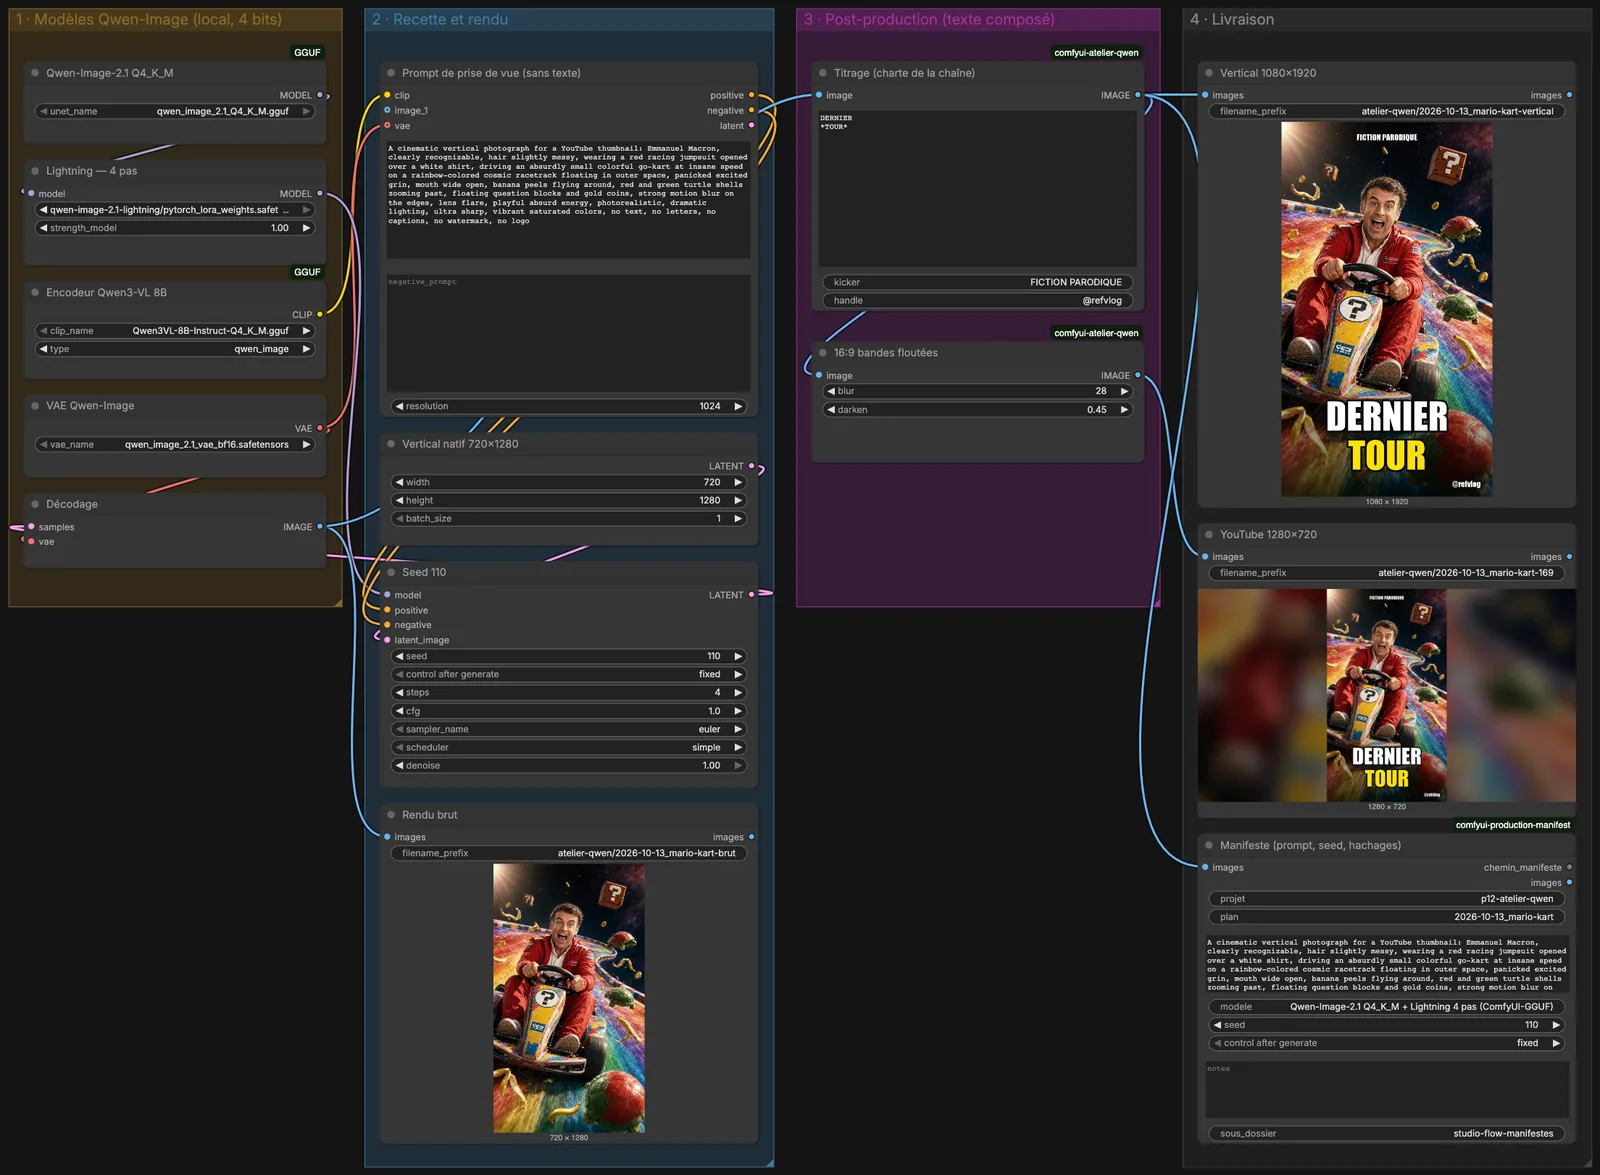Image resolution: width=1600 pixels, height=1175 pixels.
Task: Open the encoder type qwen_image dropdown
Action: point(175,349)
